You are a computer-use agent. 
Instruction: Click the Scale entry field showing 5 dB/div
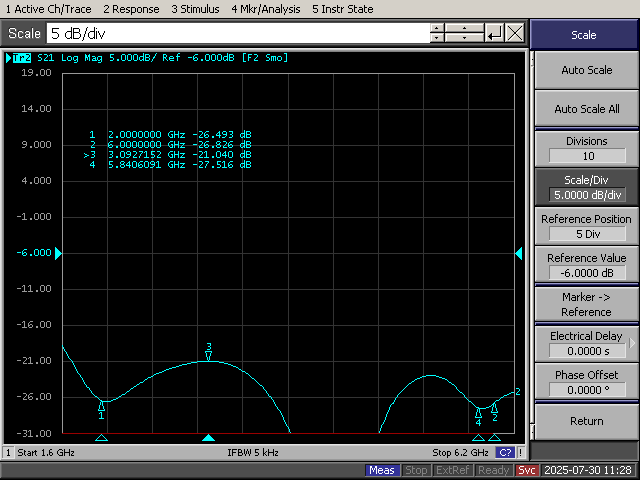(238, 33)
